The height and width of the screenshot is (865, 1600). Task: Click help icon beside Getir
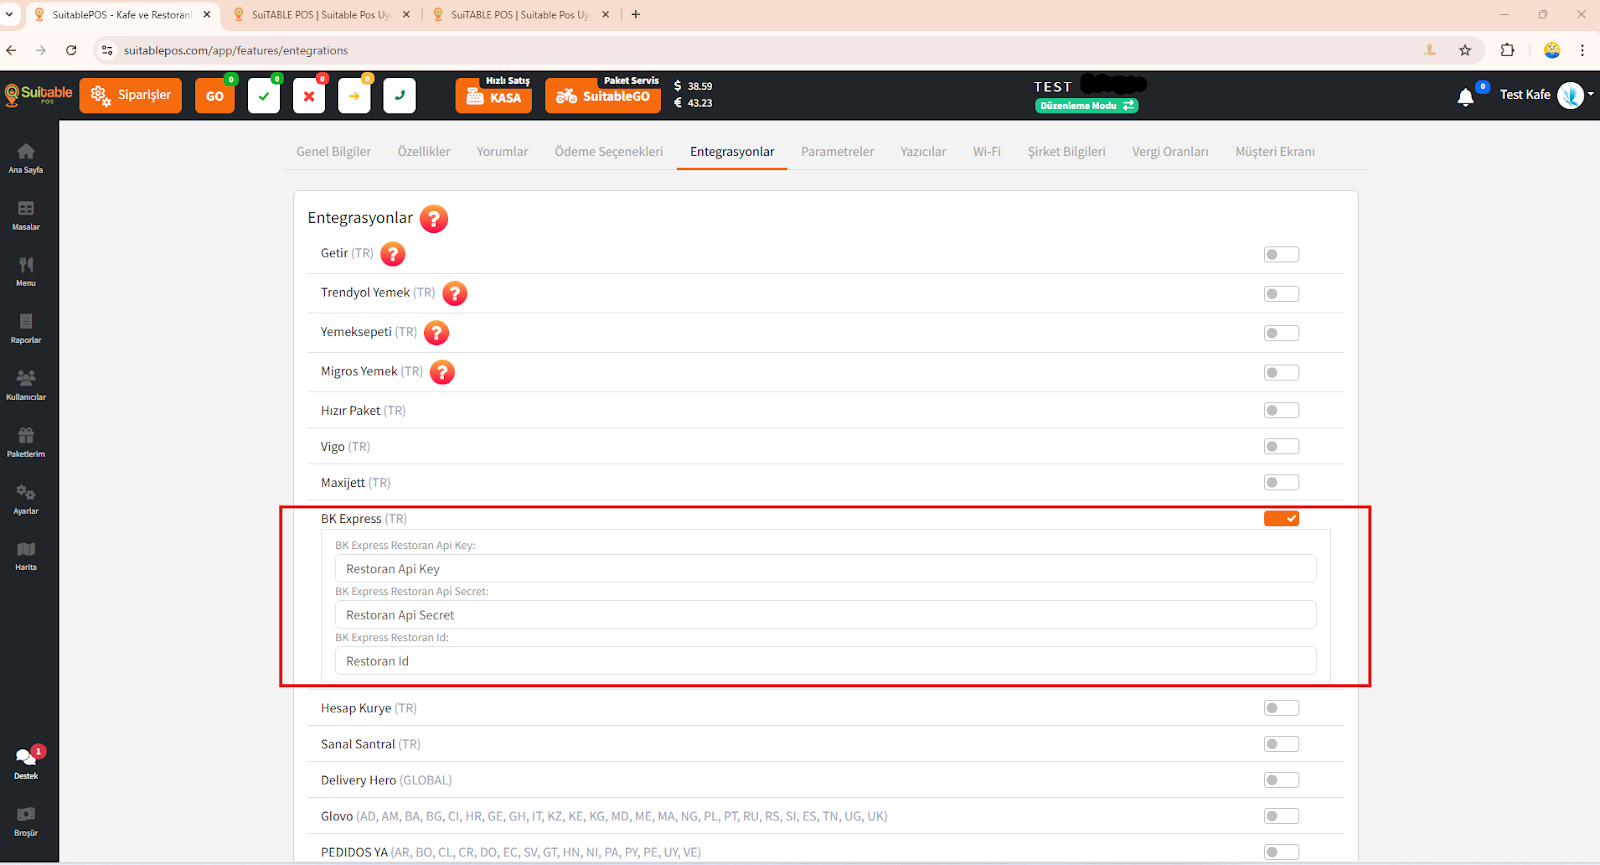393,254
